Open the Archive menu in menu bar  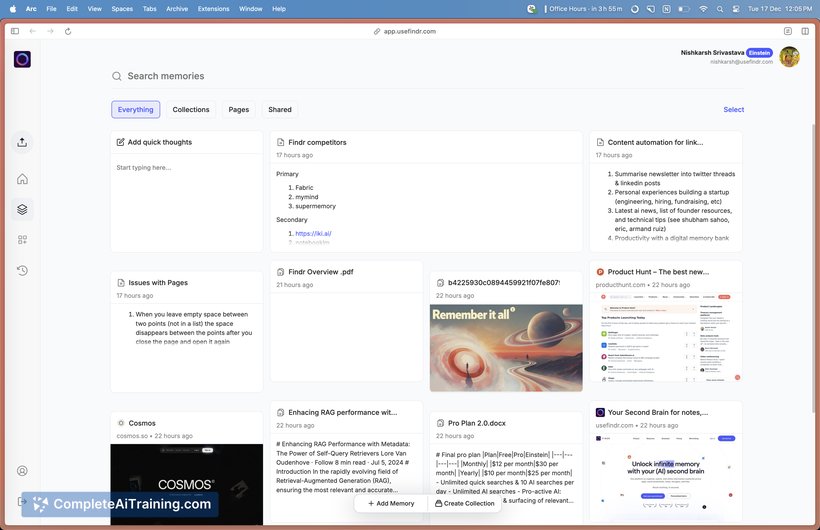[x=177, y=9]
